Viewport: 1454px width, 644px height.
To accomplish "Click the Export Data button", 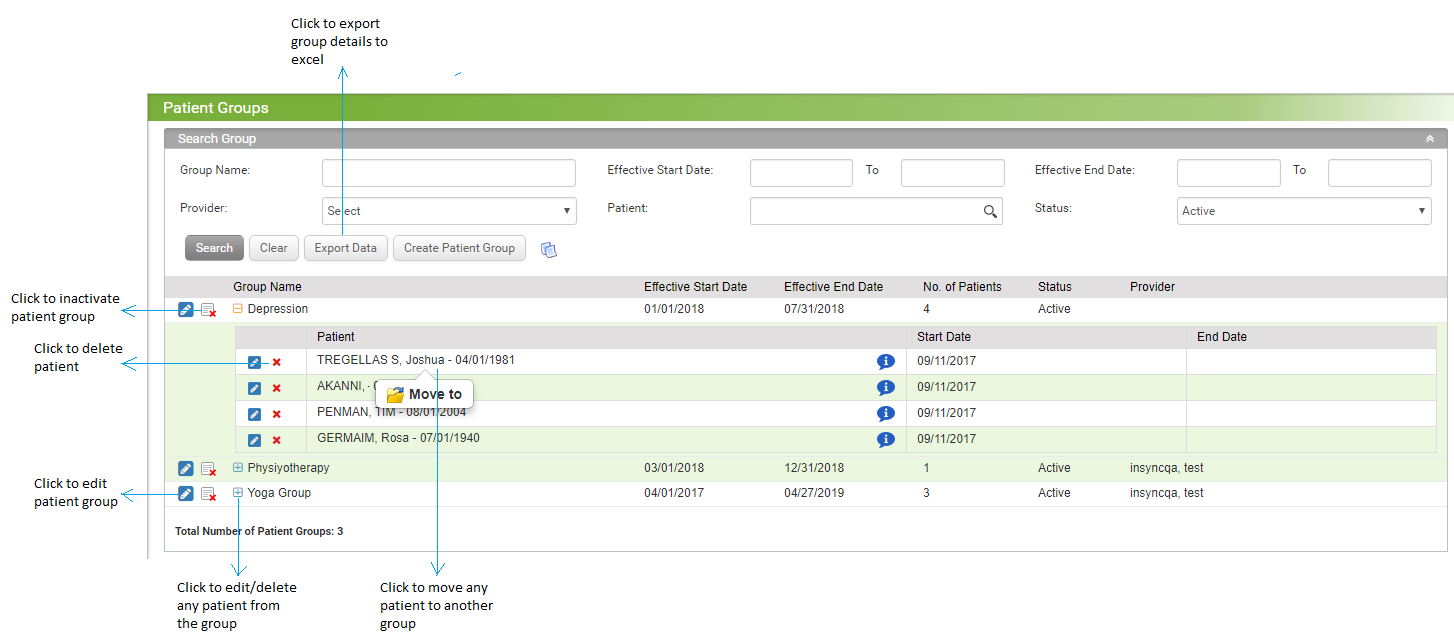I will (345, 247).
